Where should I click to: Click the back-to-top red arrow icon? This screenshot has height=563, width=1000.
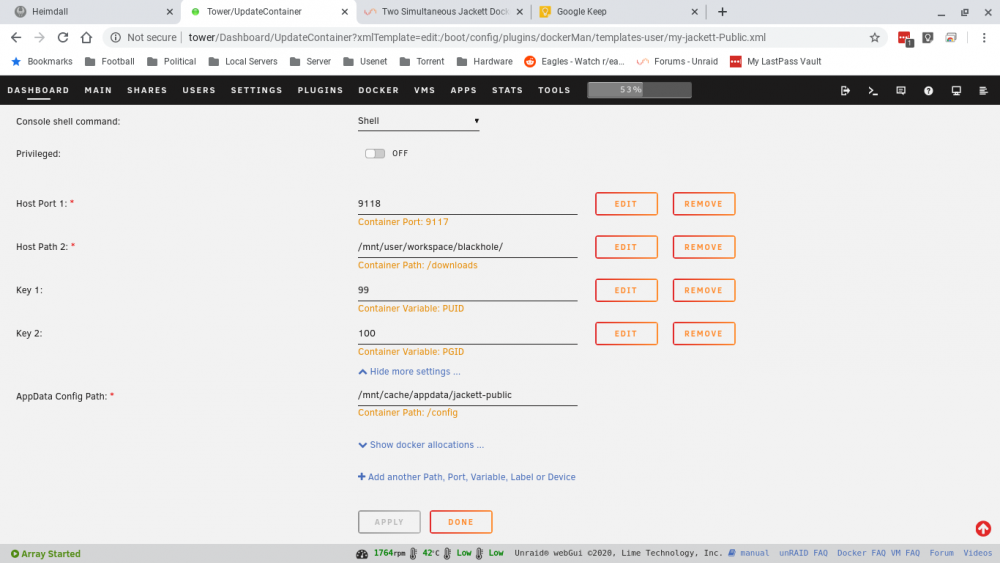983,529
